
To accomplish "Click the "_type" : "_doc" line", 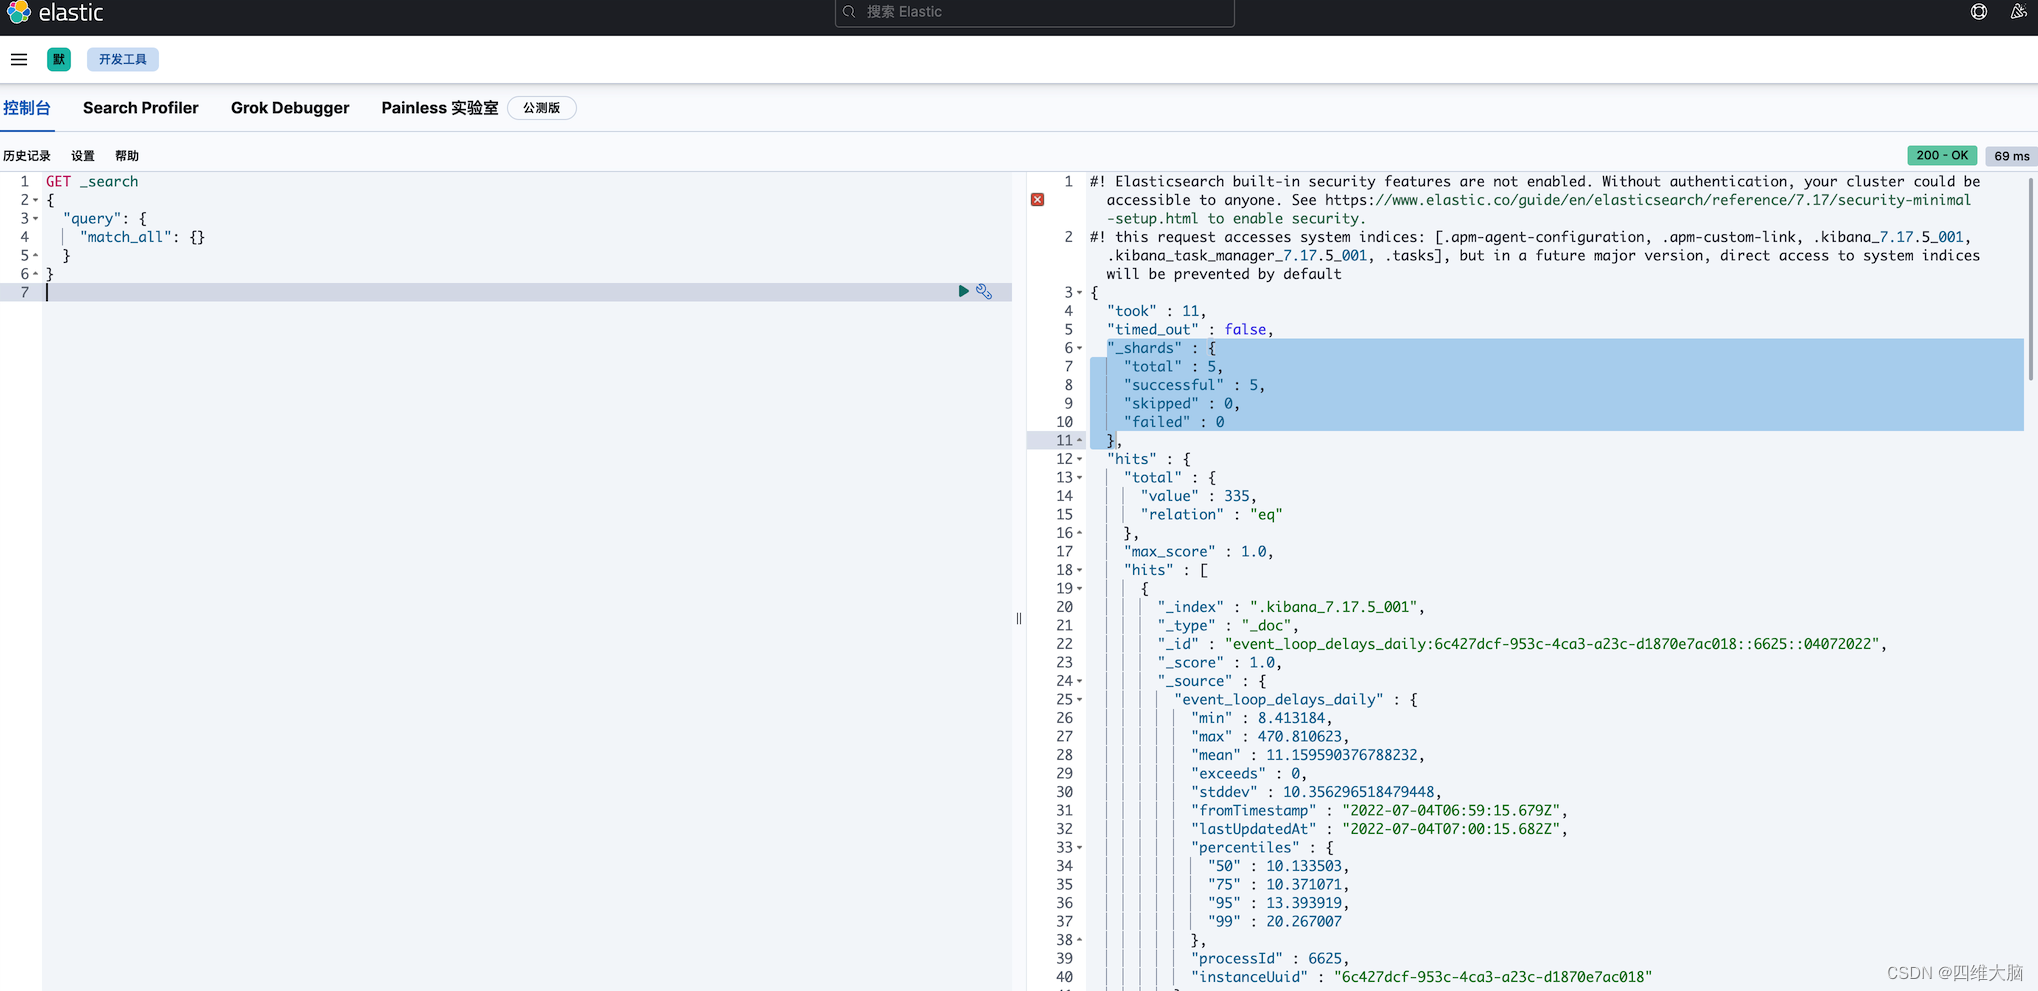I will (1228, 625).
